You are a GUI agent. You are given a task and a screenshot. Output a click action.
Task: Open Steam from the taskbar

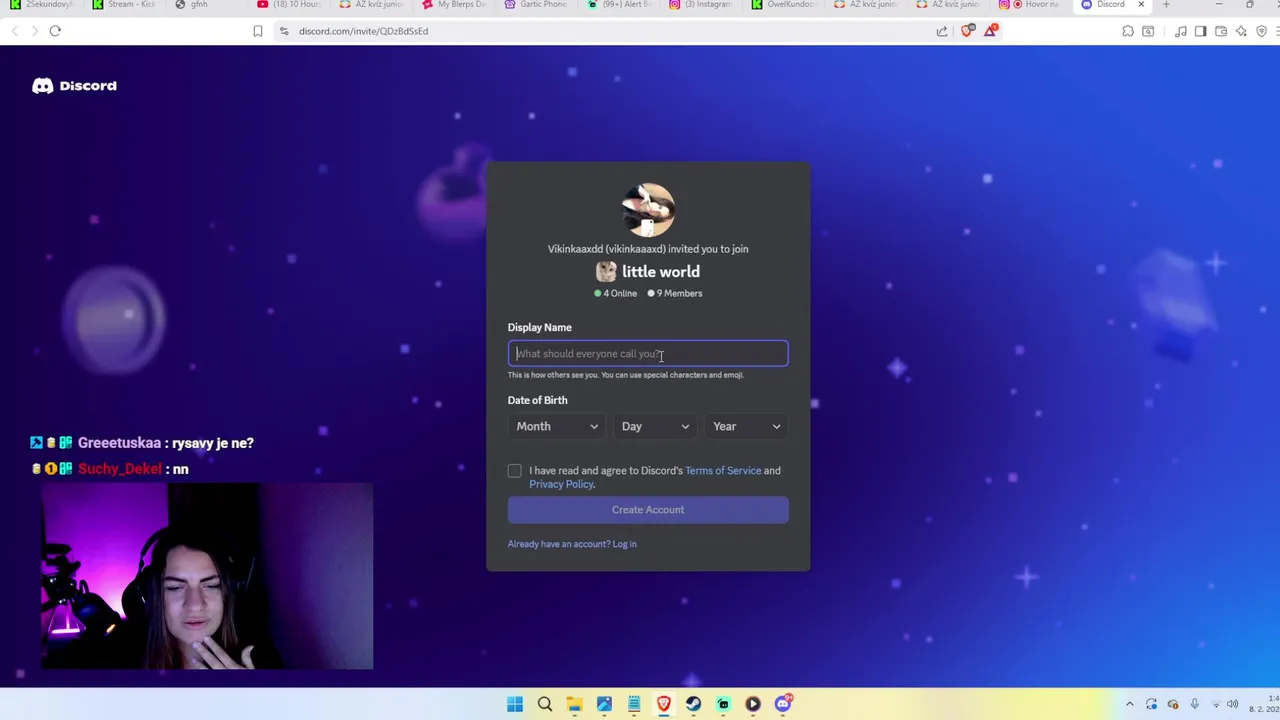point(693,704)
